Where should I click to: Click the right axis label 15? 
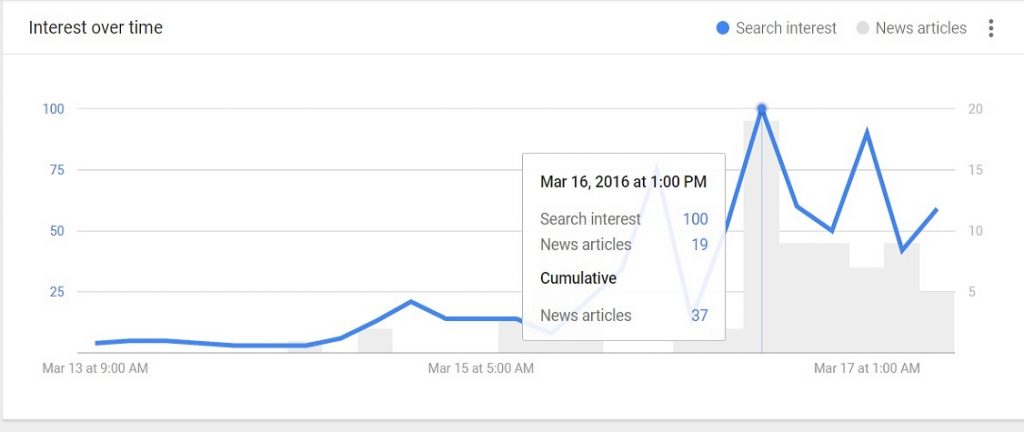pos(977,170)
